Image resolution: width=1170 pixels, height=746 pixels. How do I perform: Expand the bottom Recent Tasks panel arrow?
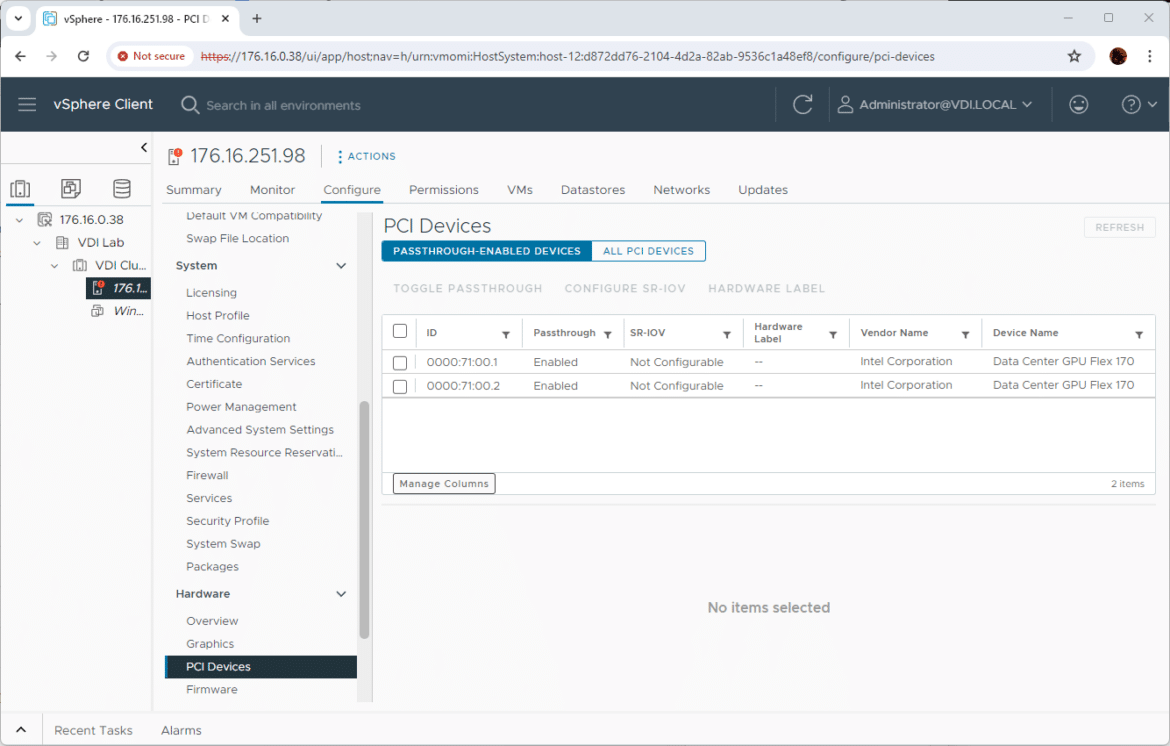[21, 730]
